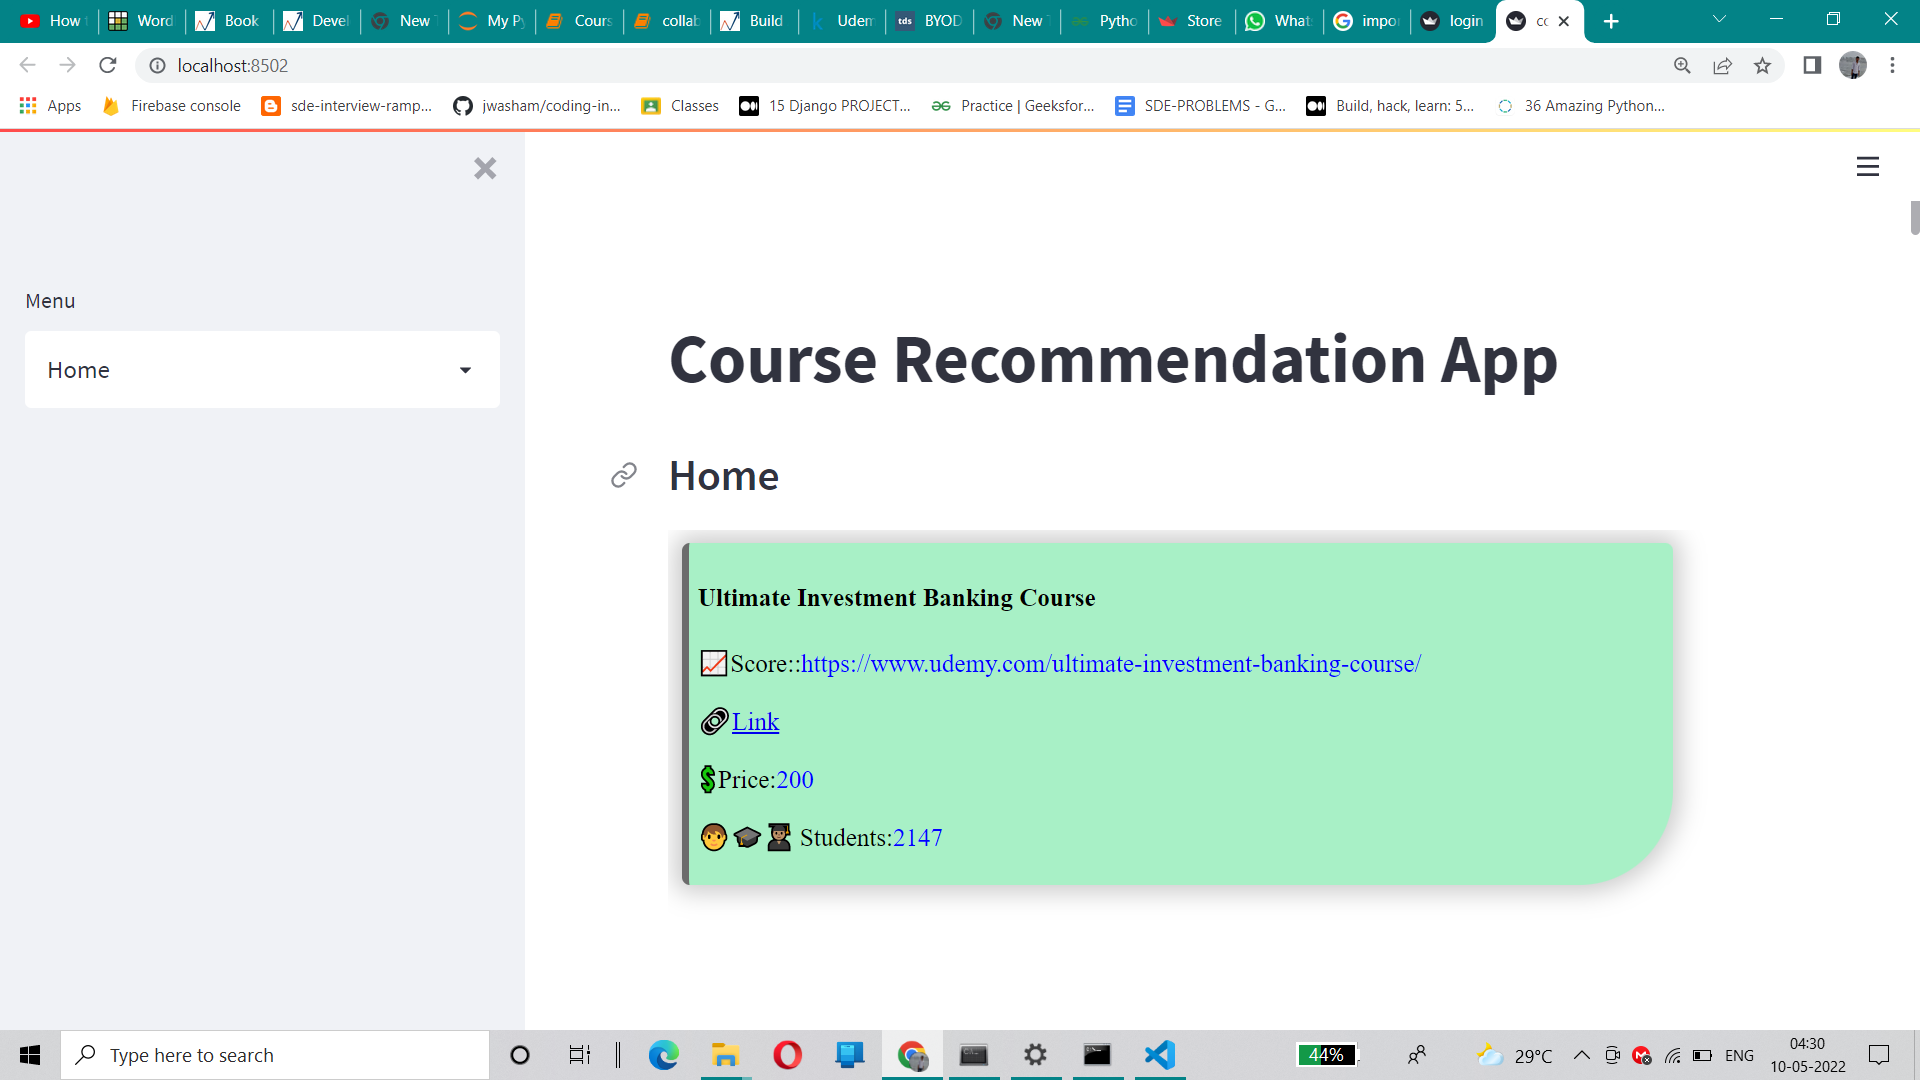
Task: Switch to the BYOD browser tab
Action: 930,20
